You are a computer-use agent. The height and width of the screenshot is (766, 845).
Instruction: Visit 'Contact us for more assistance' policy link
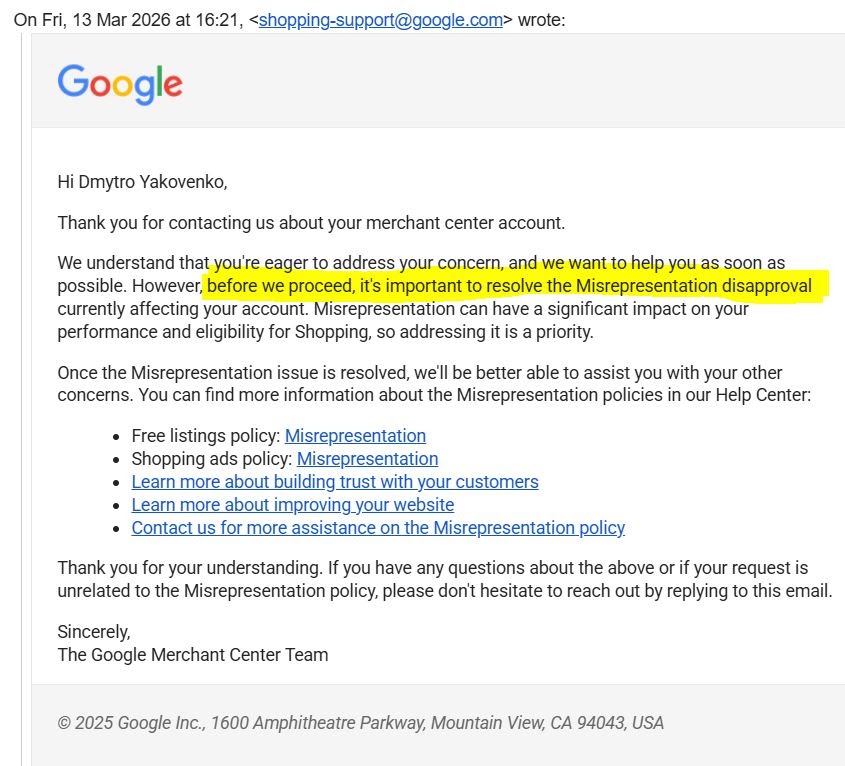[x=378, y=528]
